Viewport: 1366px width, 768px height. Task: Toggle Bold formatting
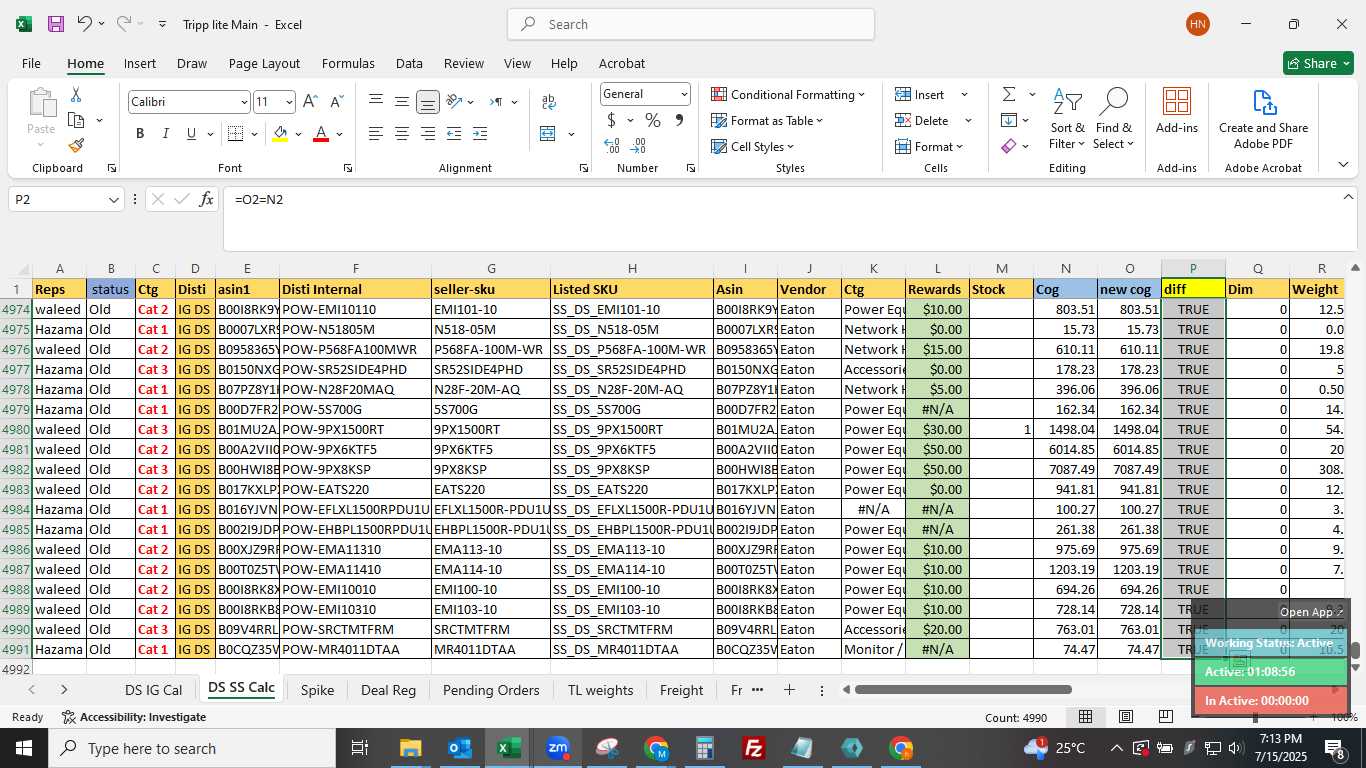140,133
